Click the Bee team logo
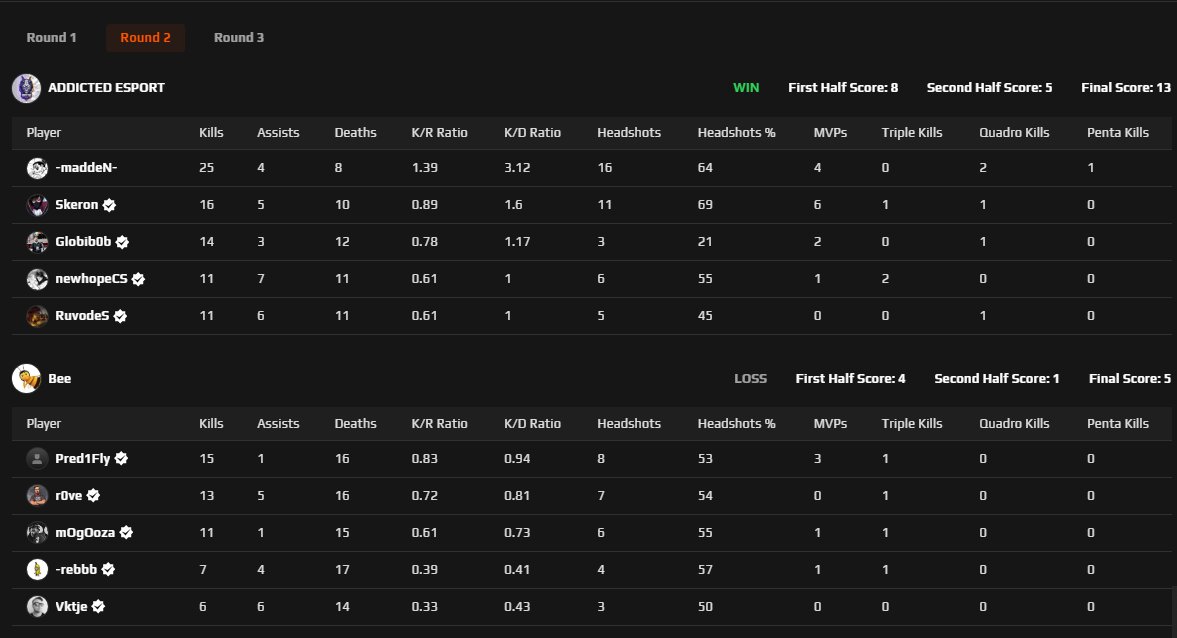Viewport: 1177px width, 638px height. (x=26, y=379)
